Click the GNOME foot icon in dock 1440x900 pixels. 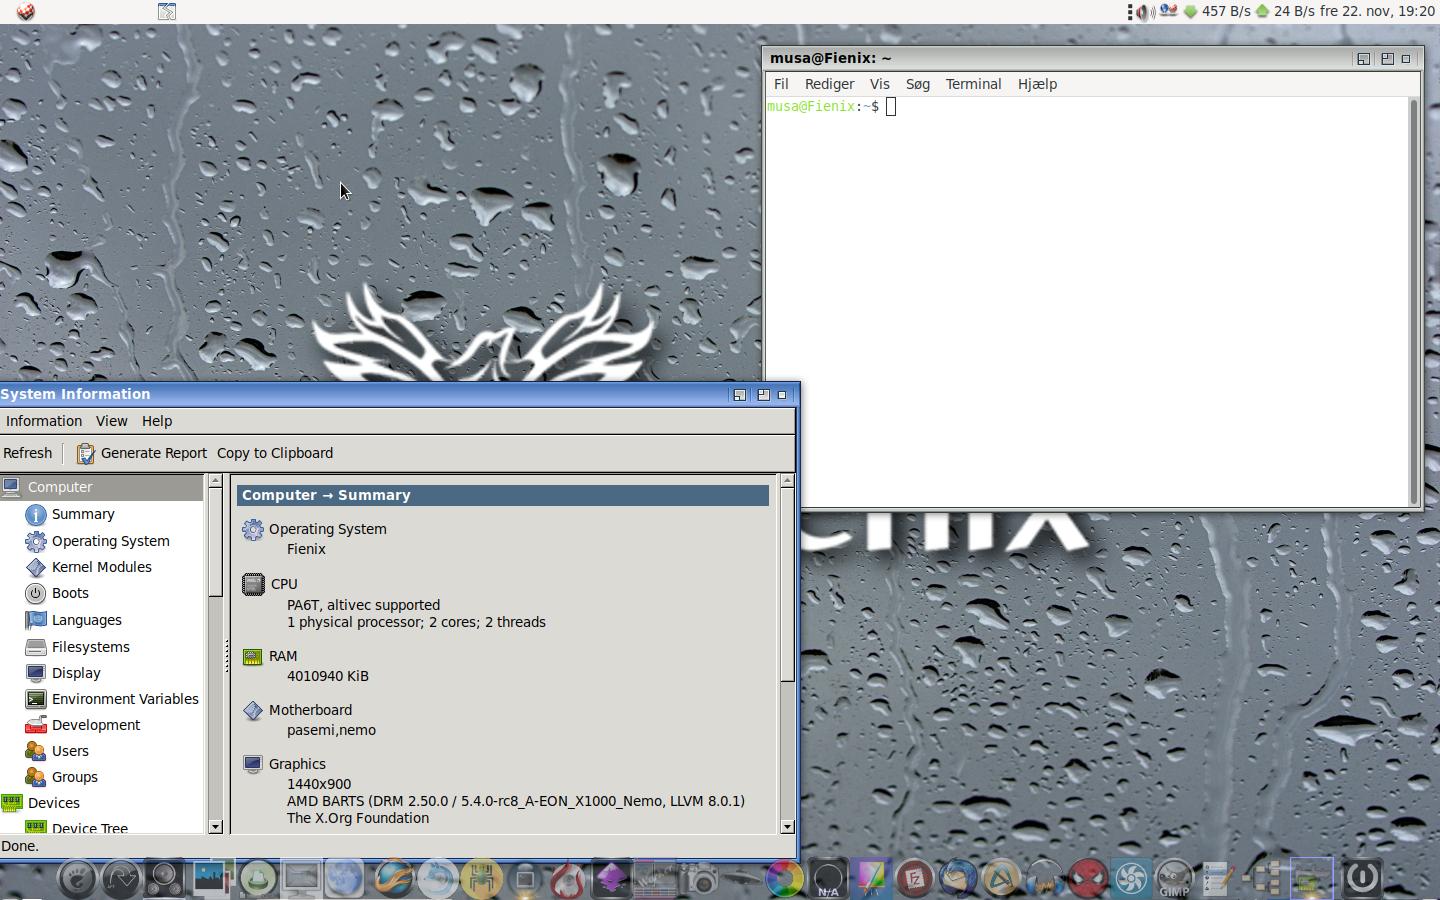click(77, 879)
